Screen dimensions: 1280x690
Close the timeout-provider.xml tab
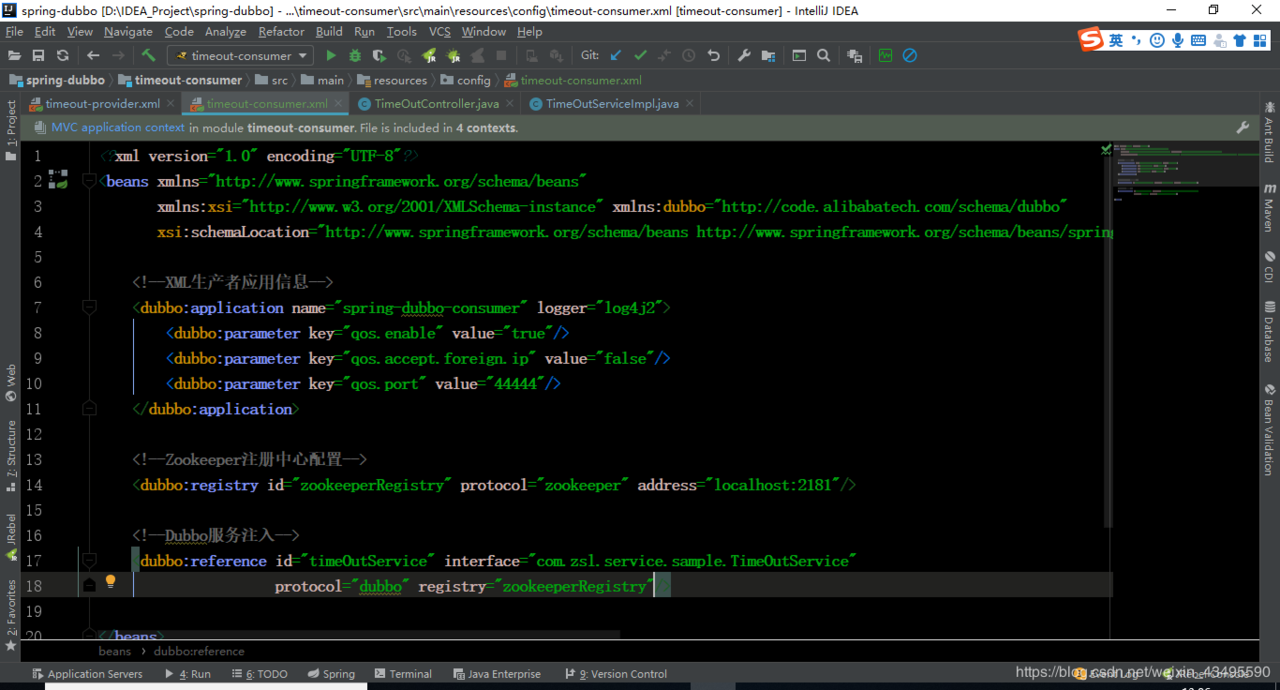click(x=171, y=104)
